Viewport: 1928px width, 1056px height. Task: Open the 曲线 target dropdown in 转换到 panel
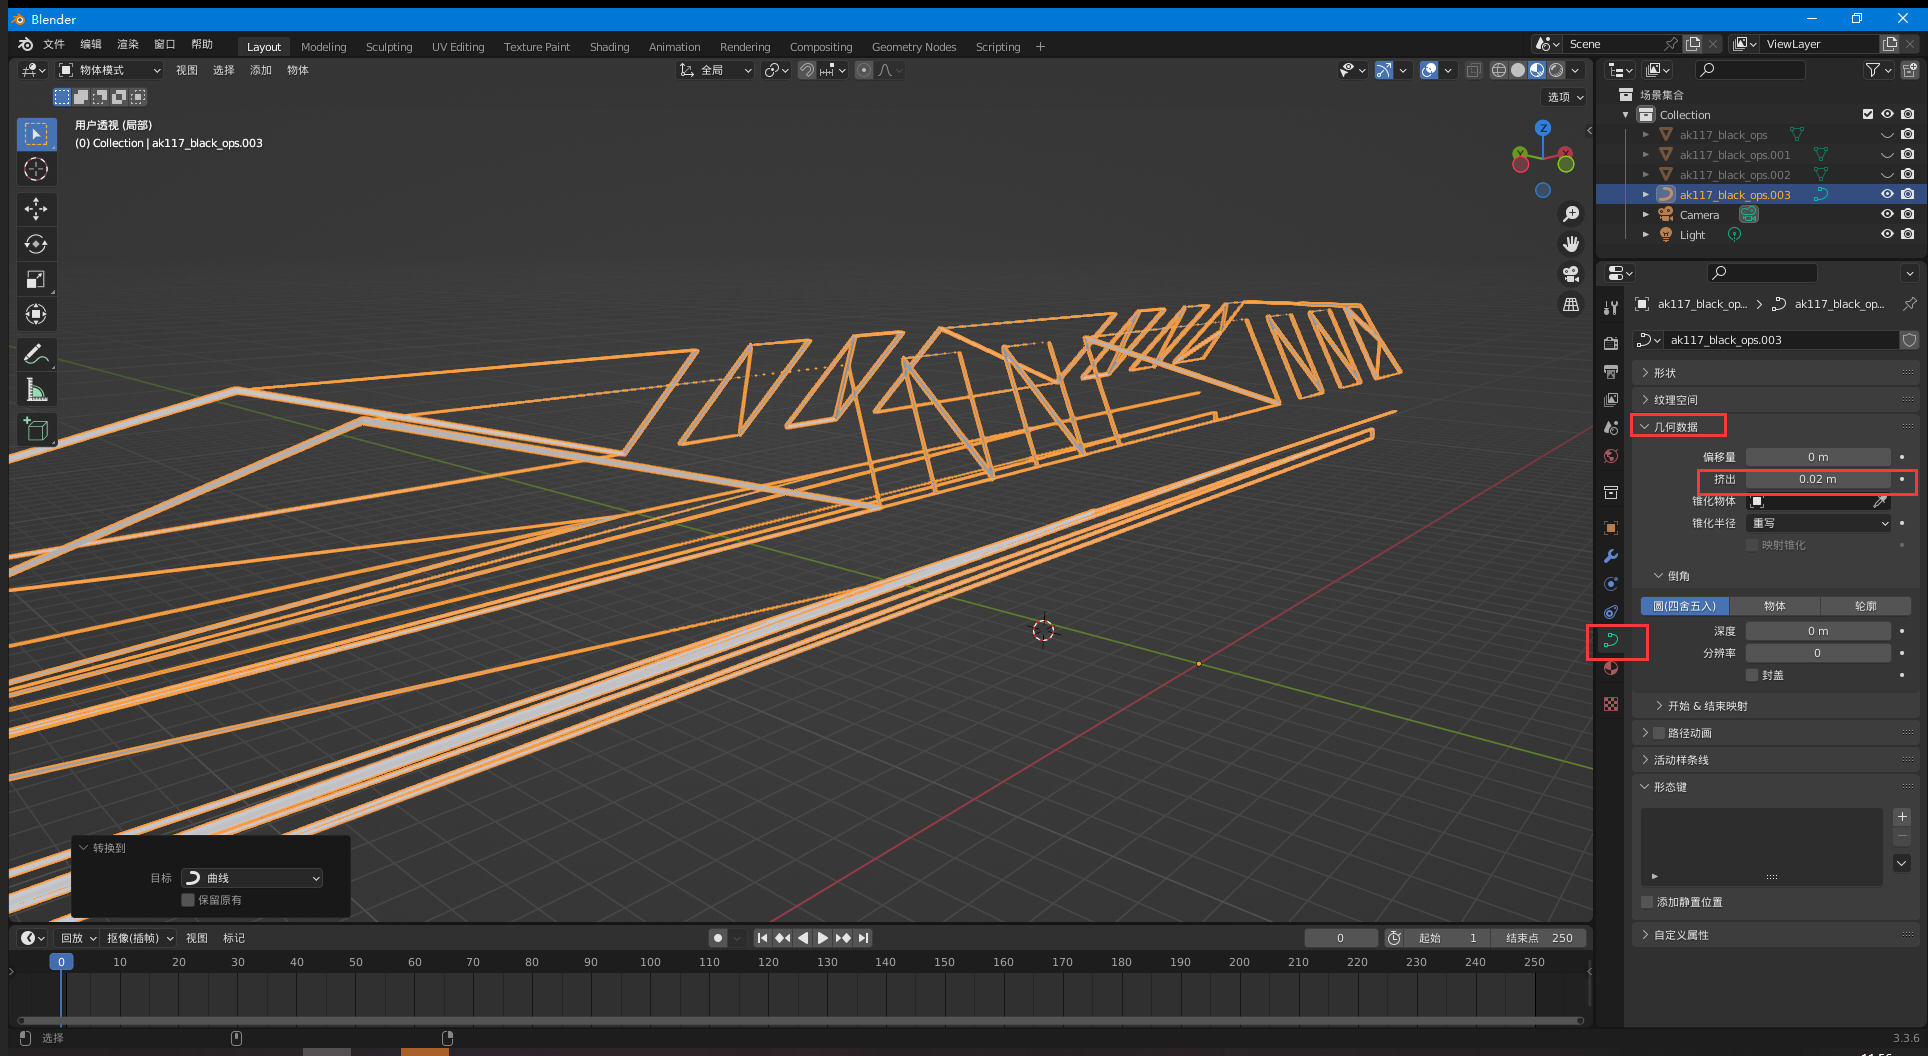point(252,878)
